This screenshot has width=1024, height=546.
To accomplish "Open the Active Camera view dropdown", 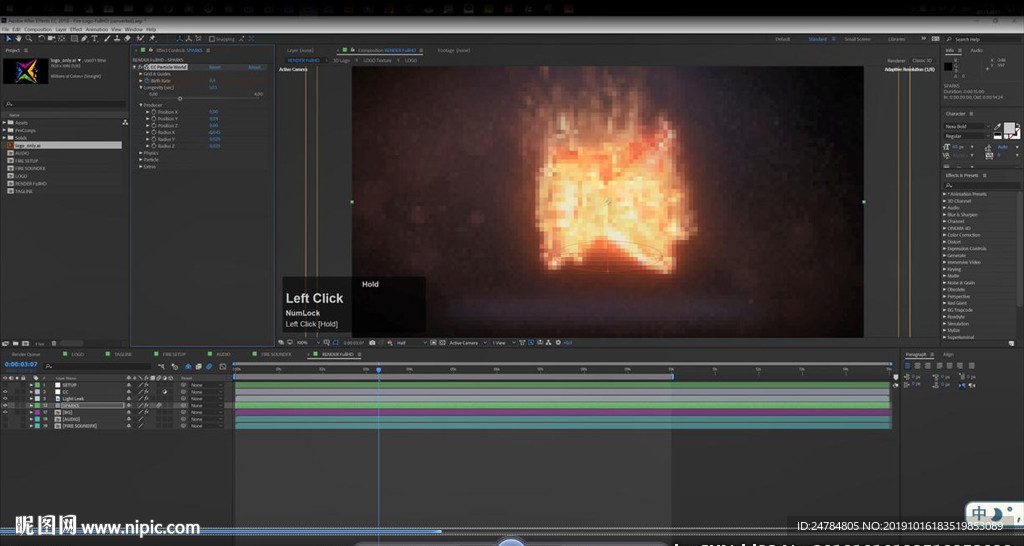I will (x=468, y=342).
